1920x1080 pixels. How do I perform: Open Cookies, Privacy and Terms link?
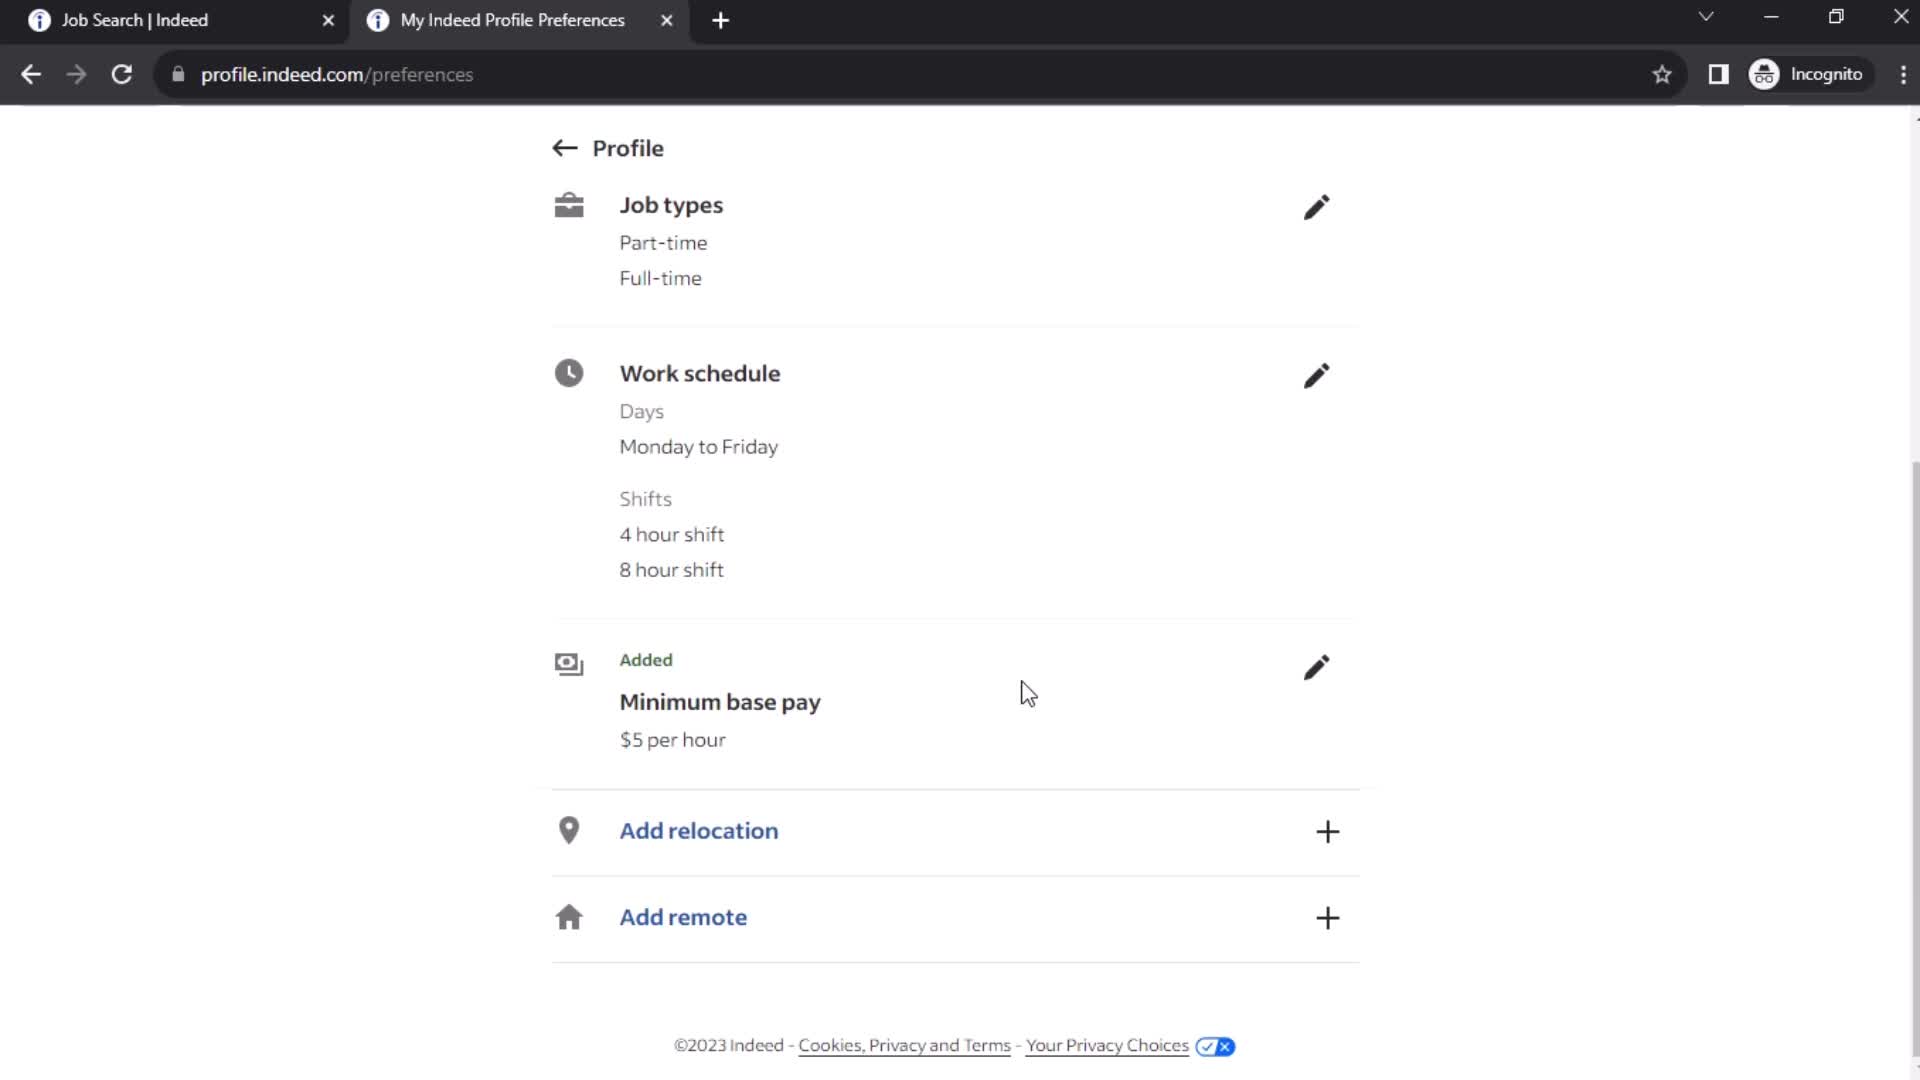pyautogui.click(x=907, y=1046)
